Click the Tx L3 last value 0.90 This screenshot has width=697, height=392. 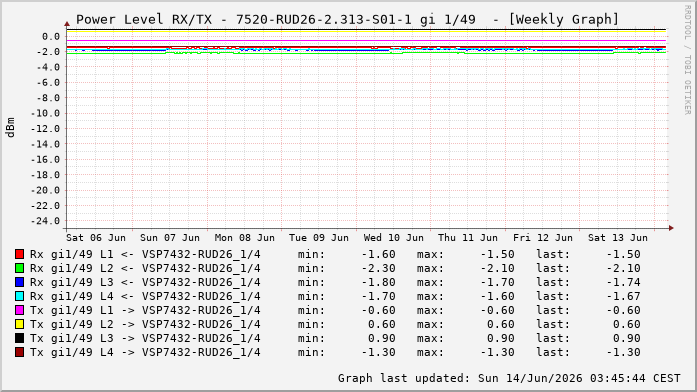click(627, 338)
